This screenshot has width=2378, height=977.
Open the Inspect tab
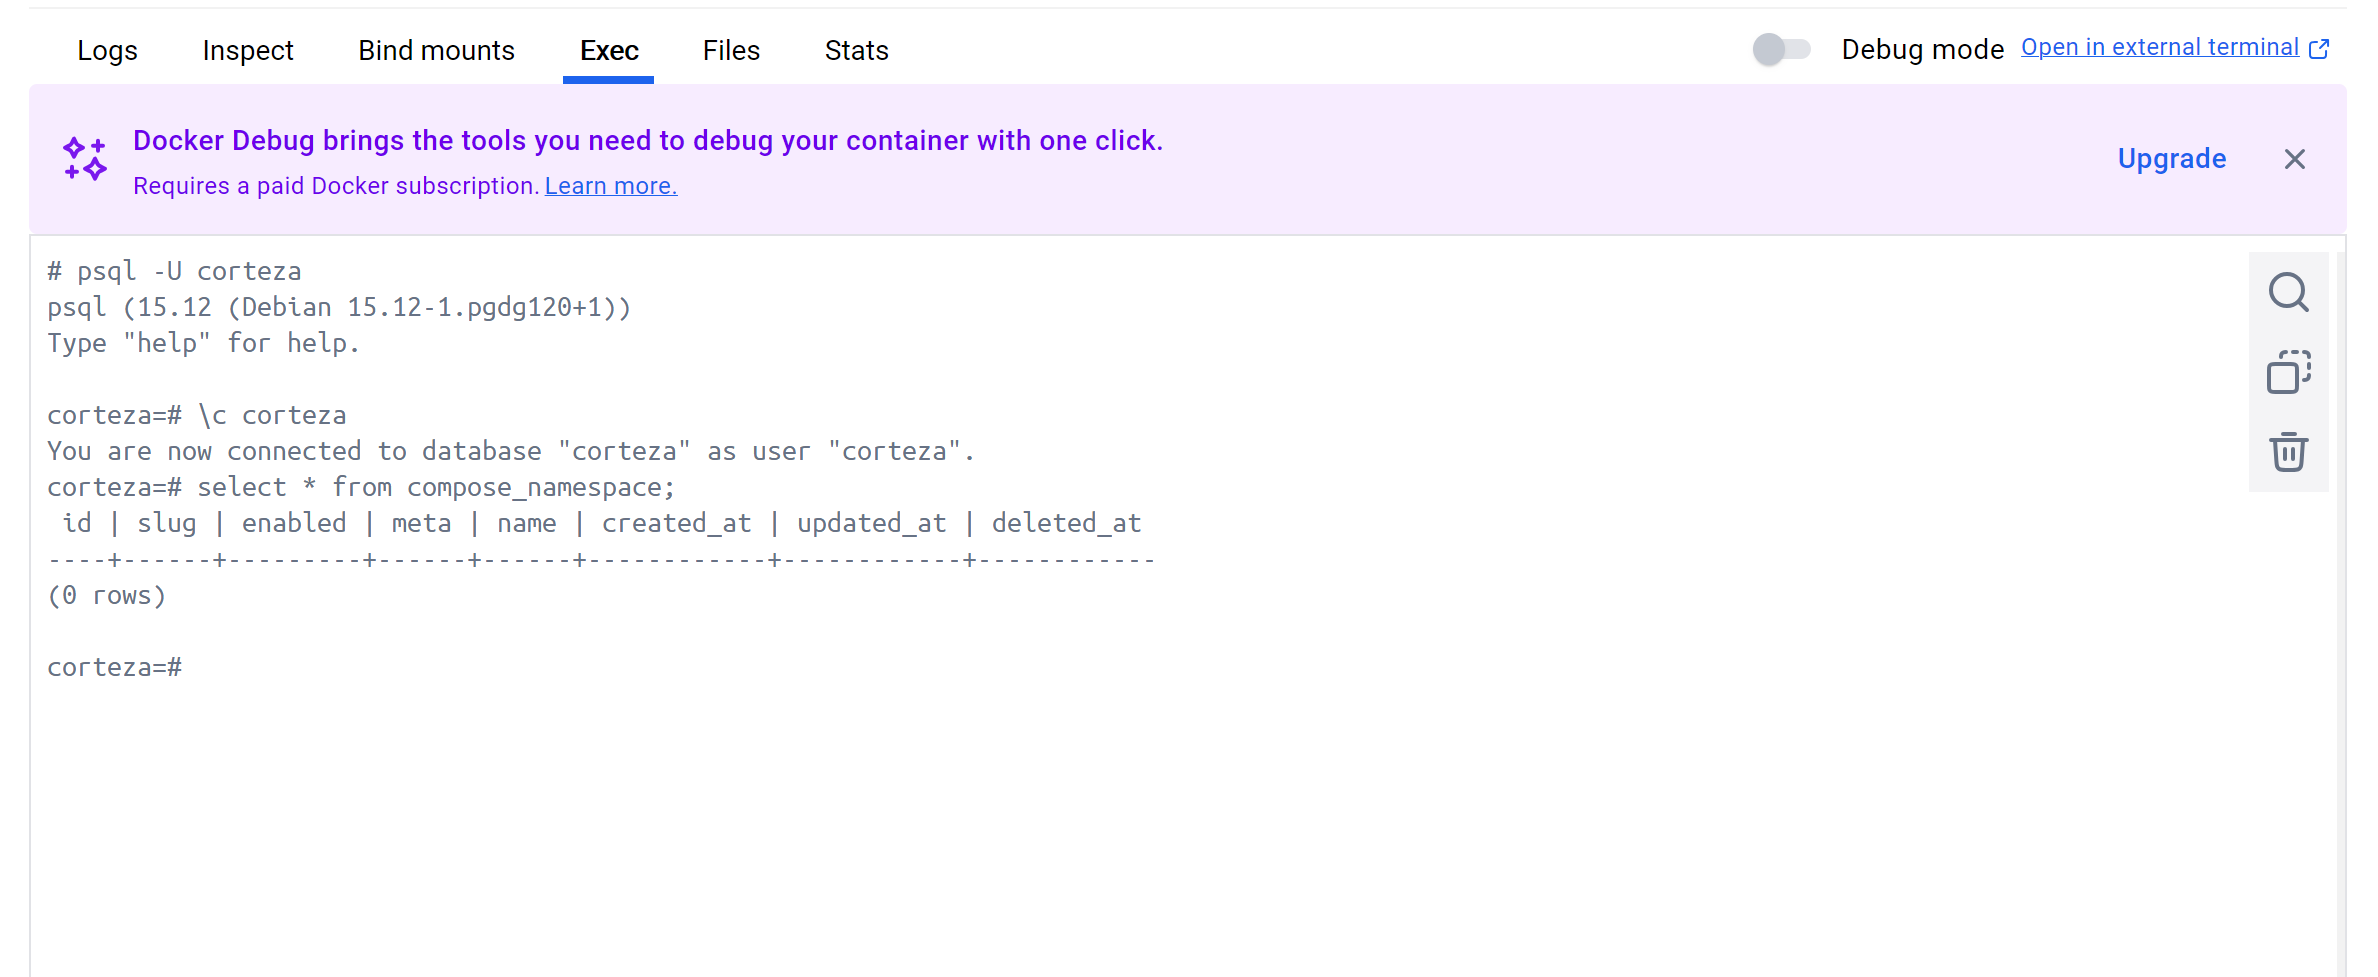(x=248, y=50)
